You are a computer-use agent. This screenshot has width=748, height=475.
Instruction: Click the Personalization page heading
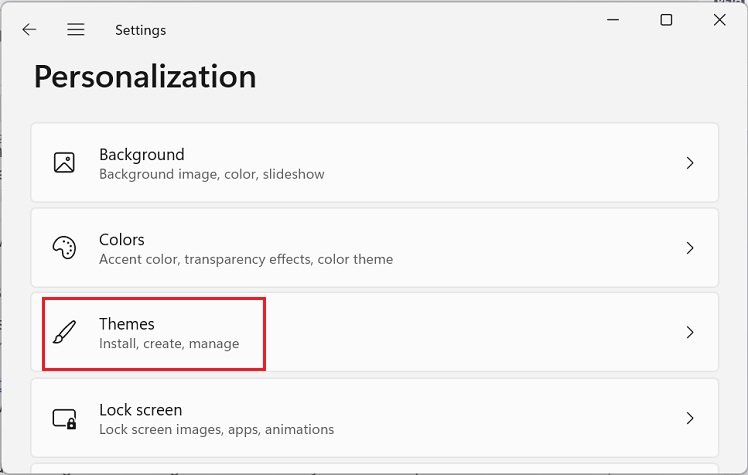pos(145,77)
